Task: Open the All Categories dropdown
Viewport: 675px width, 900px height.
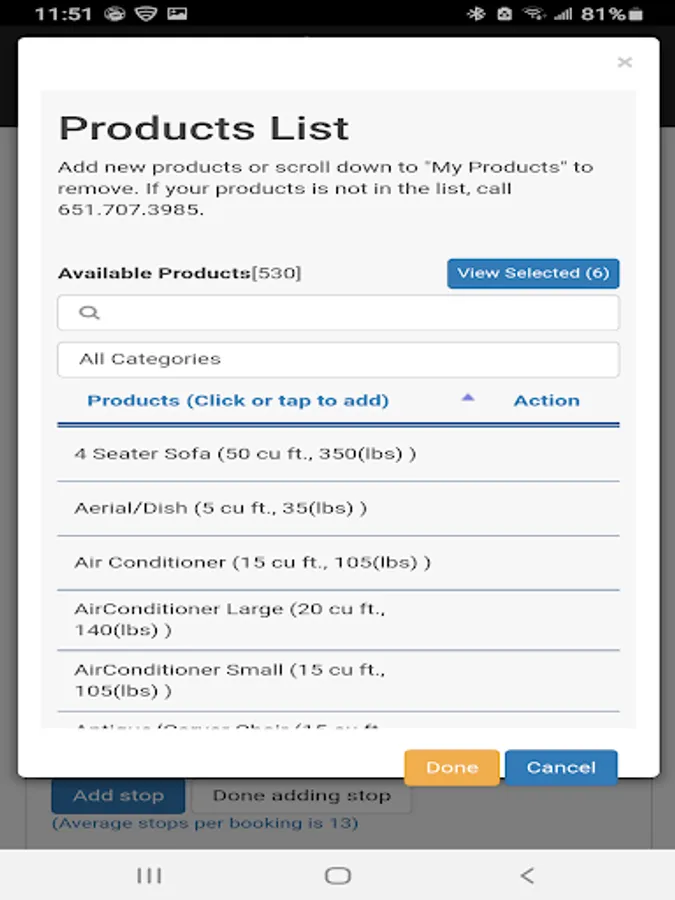Action: pos(338,360)
